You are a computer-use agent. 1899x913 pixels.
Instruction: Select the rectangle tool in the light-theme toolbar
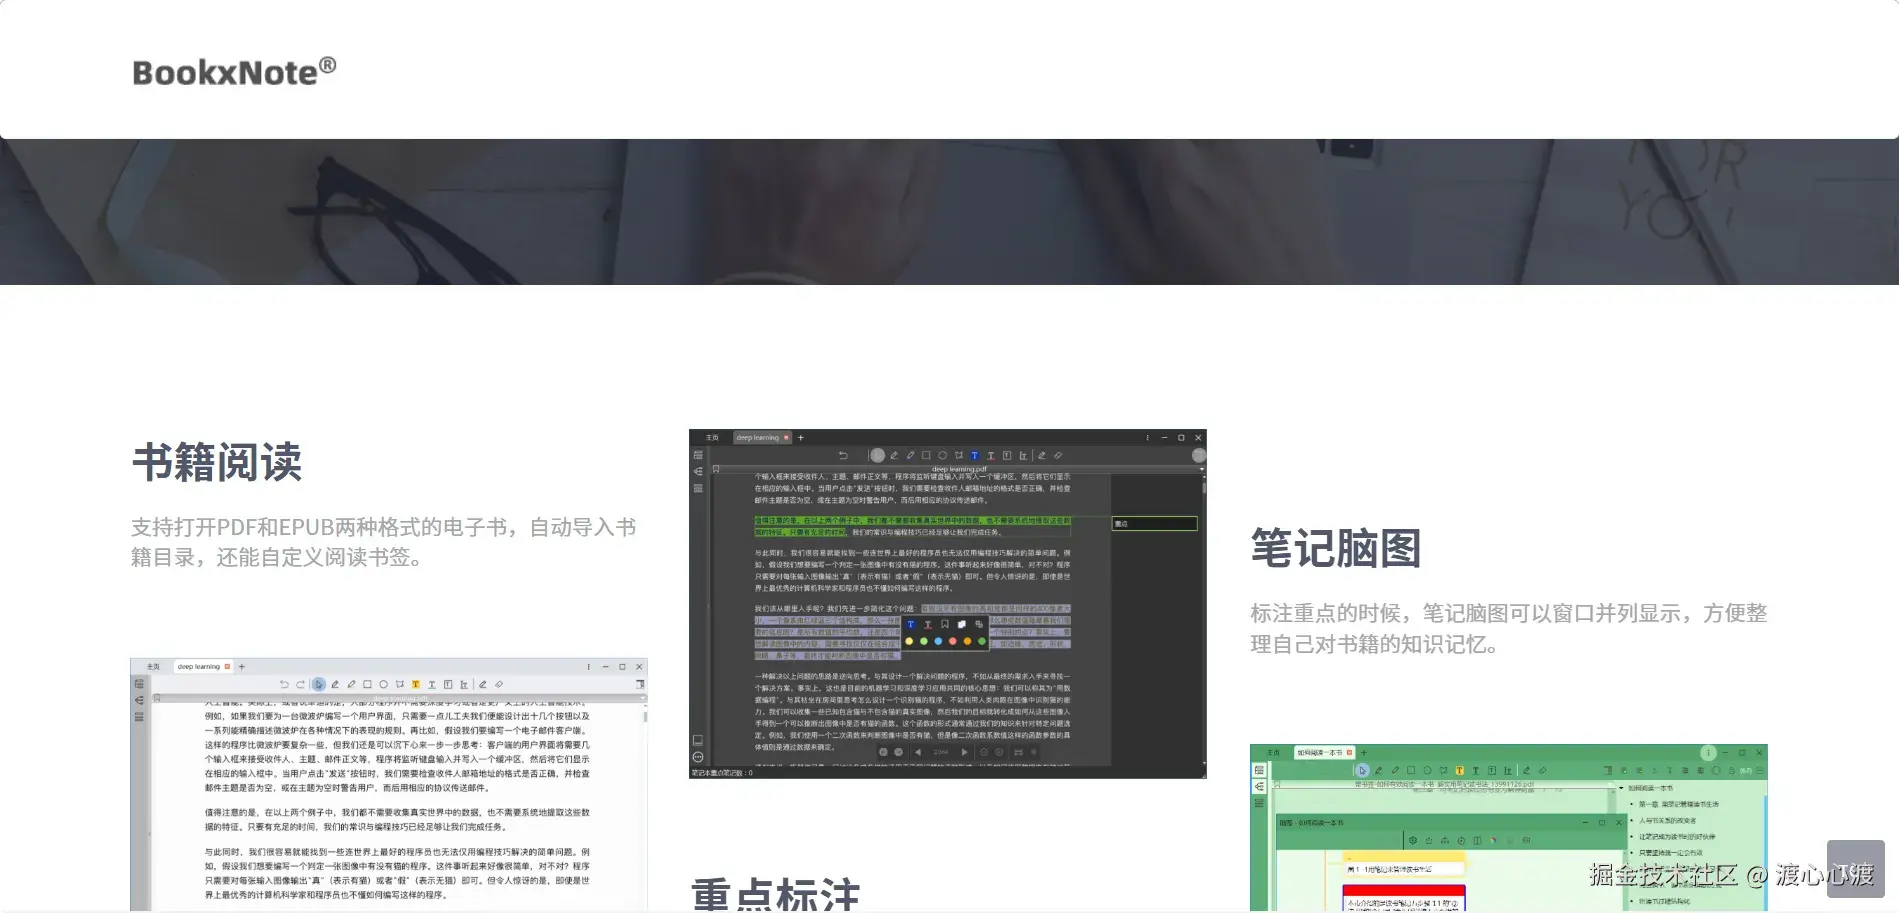click(x=367, y=685)
